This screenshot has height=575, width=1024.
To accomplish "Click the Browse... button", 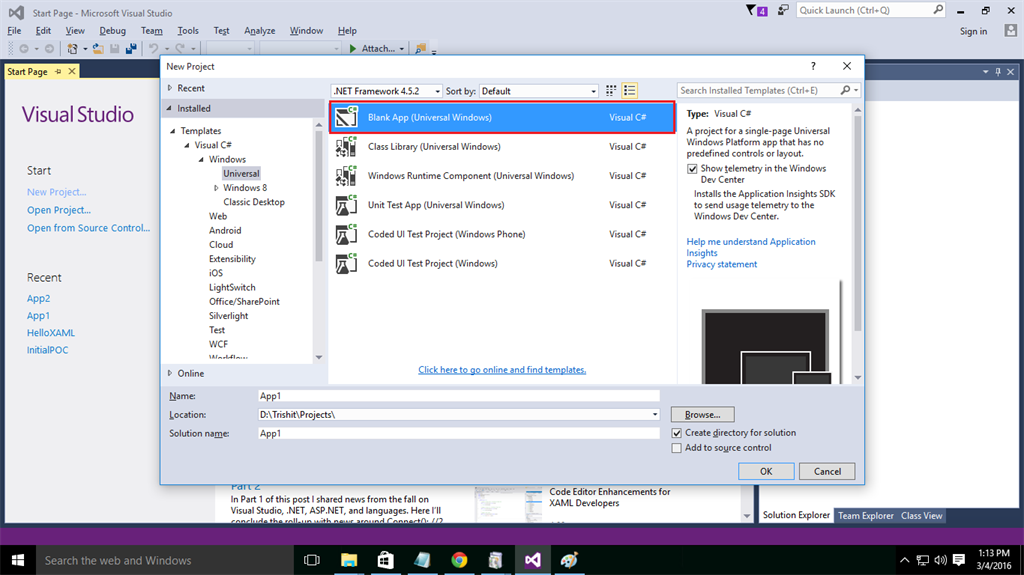I will (703, 414).
